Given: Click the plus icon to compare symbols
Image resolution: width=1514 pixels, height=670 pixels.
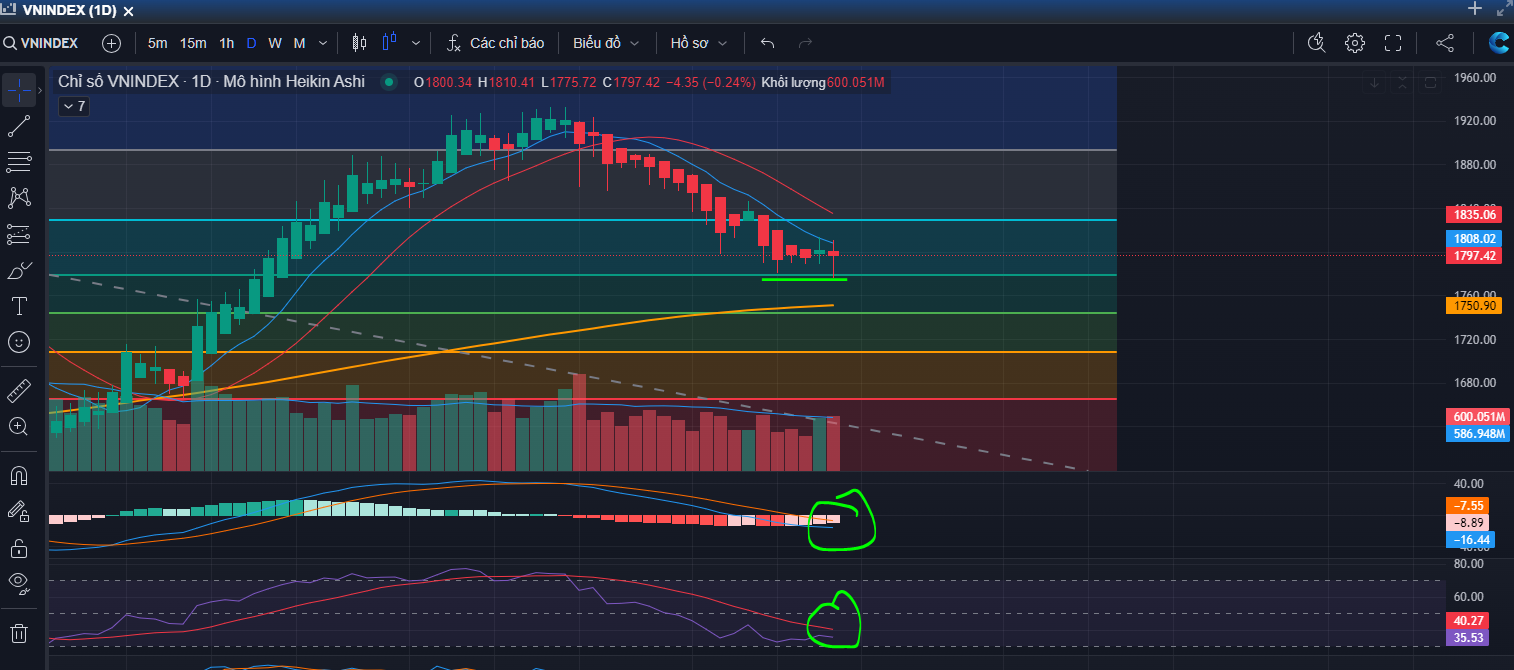Looking at the screenshot, I should 111,43.
